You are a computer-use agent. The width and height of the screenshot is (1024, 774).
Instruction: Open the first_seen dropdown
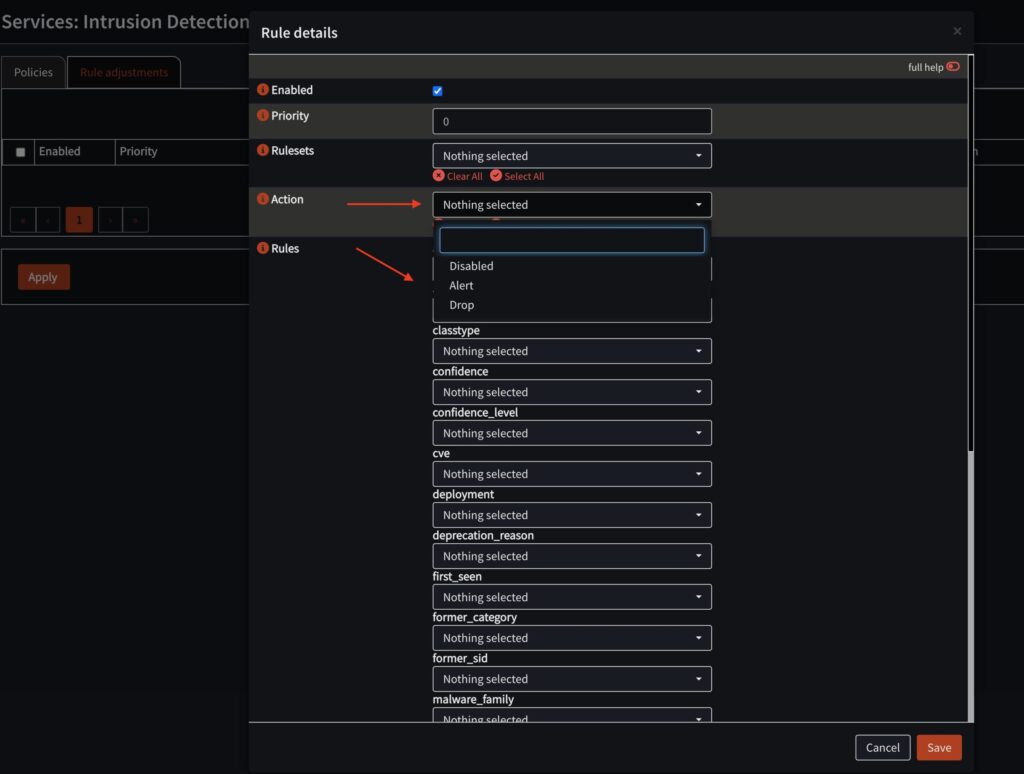point(571,597)
